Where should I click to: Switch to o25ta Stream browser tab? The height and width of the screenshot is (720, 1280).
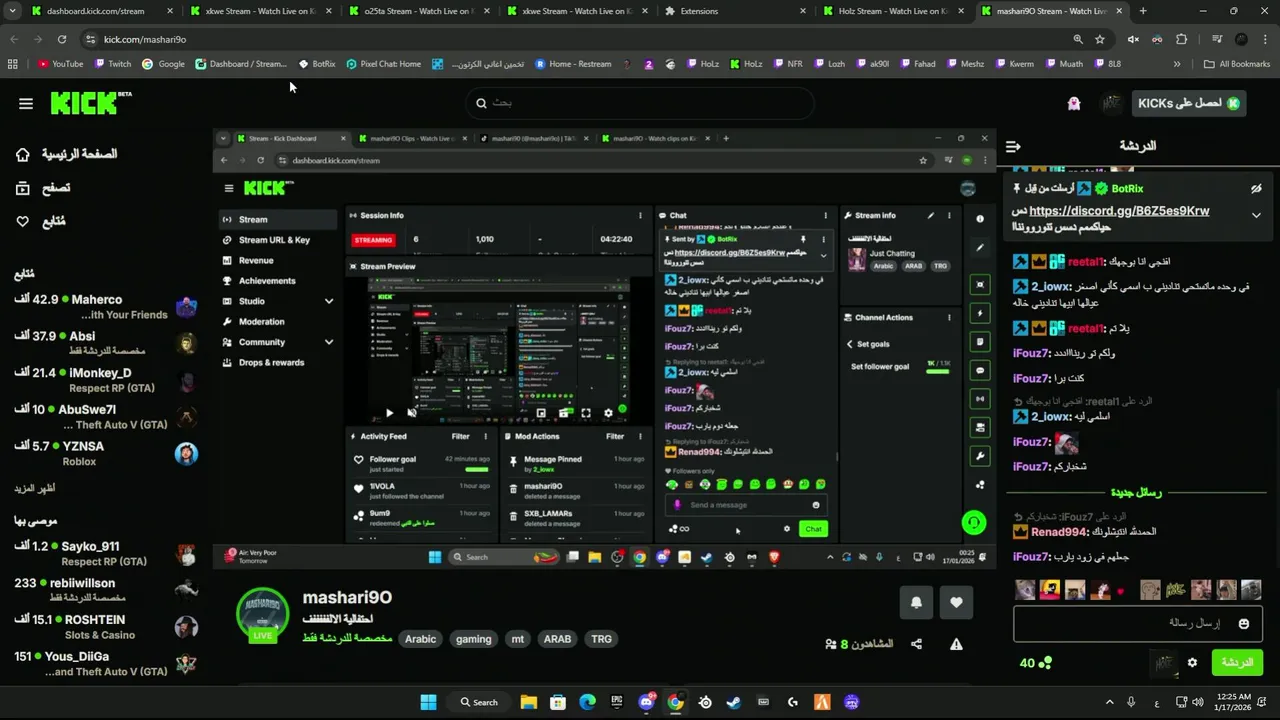point(417,11)
